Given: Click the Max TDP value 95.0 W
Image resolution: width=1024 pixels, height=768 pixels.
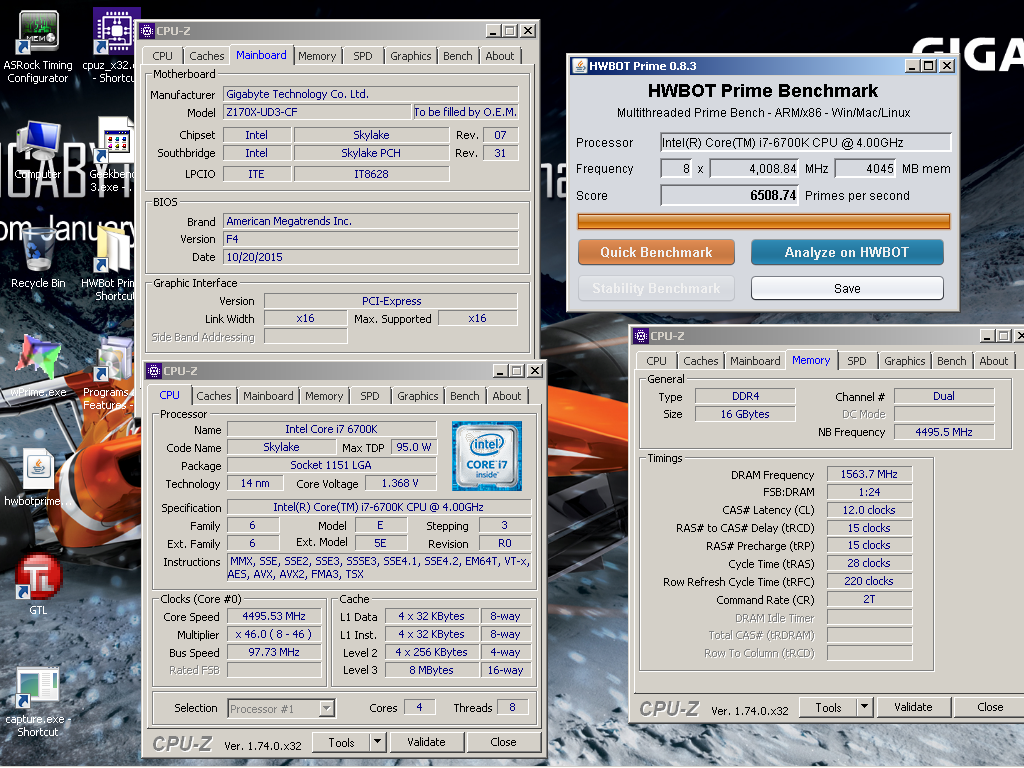Looking at the screenshot, I should (414, 447).
